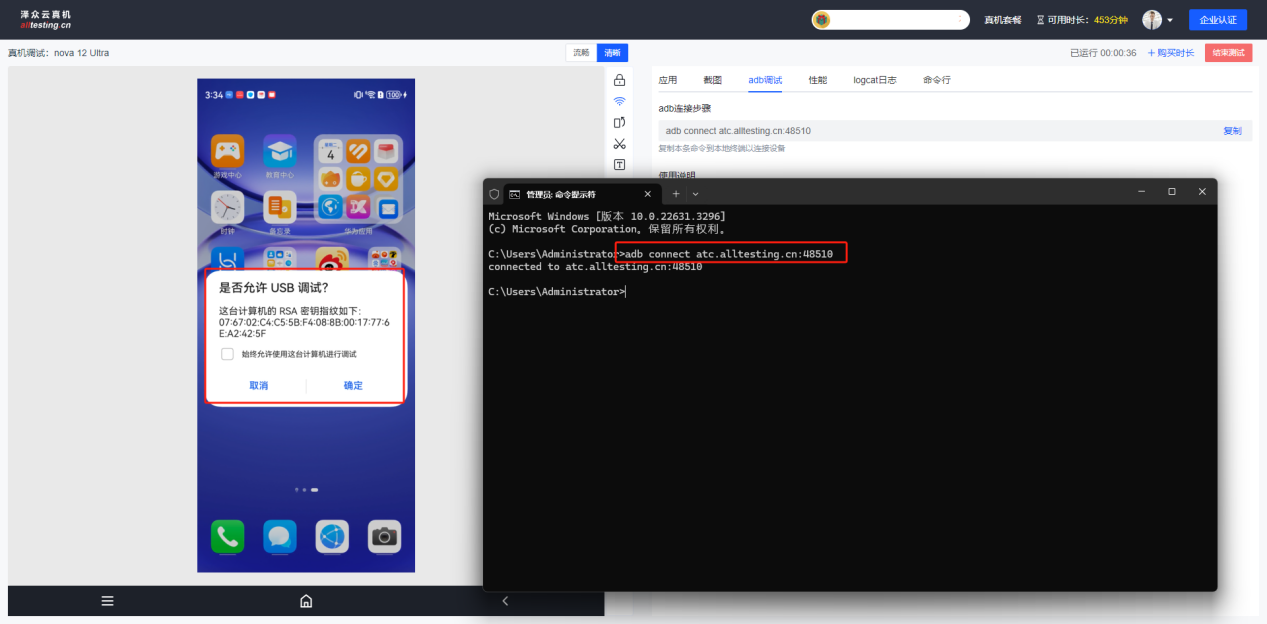
Task: Switch to the logcat日志 tab
Action: 874,80
